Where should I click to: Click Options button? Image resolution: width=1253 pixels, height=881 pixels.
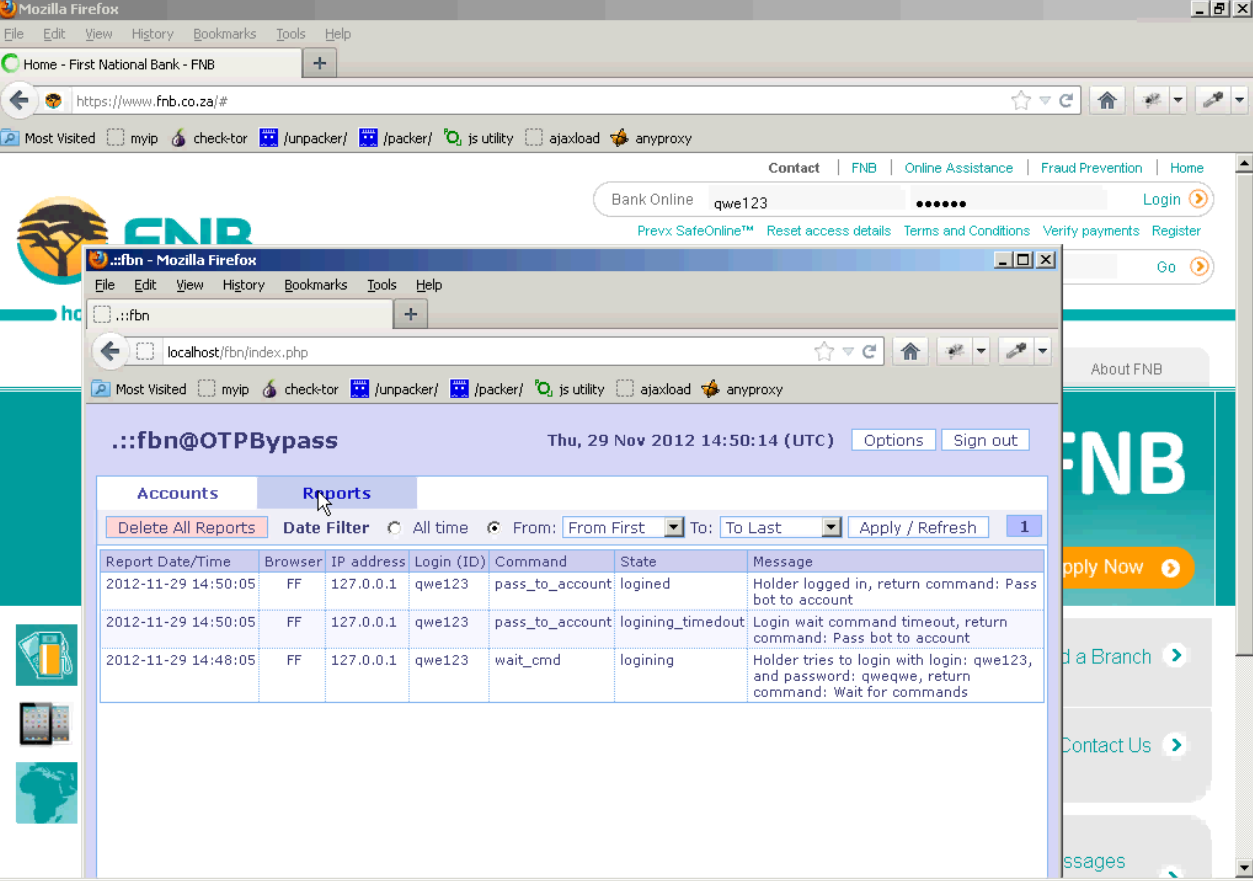[x=893, y=440]
